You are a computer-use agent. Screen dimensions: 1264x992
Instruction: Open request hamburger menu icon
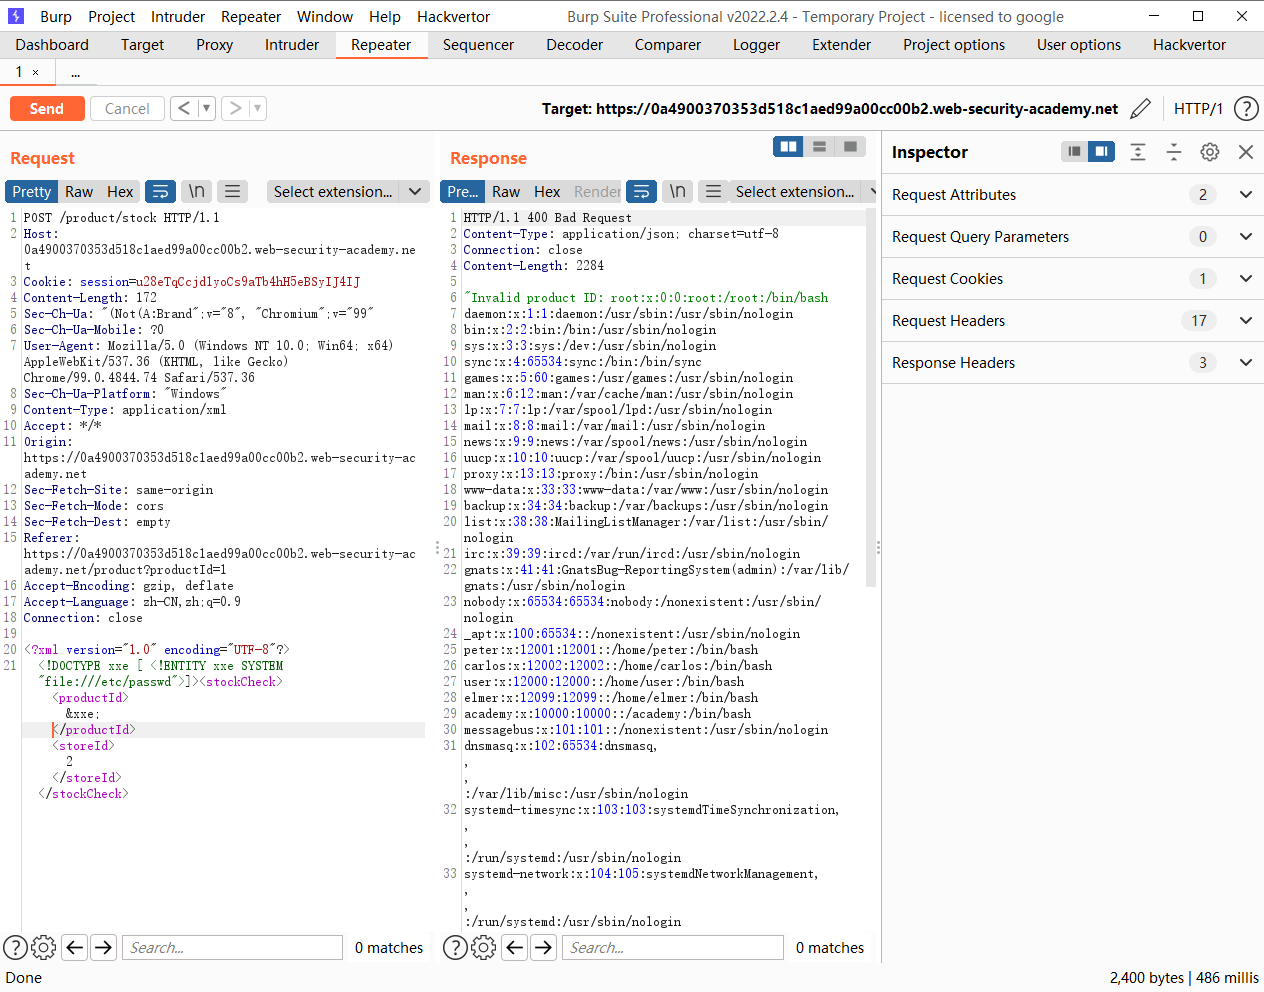coord(232,191)
